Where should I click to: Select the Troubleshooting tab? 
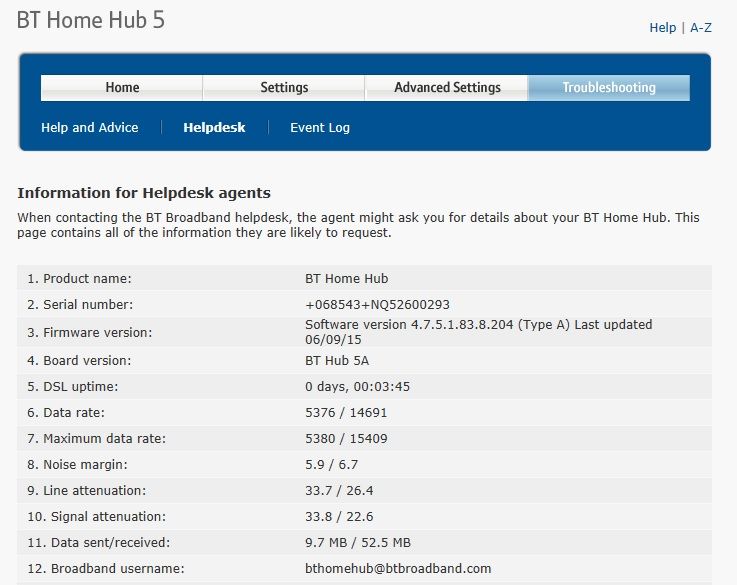click(609, 88)
